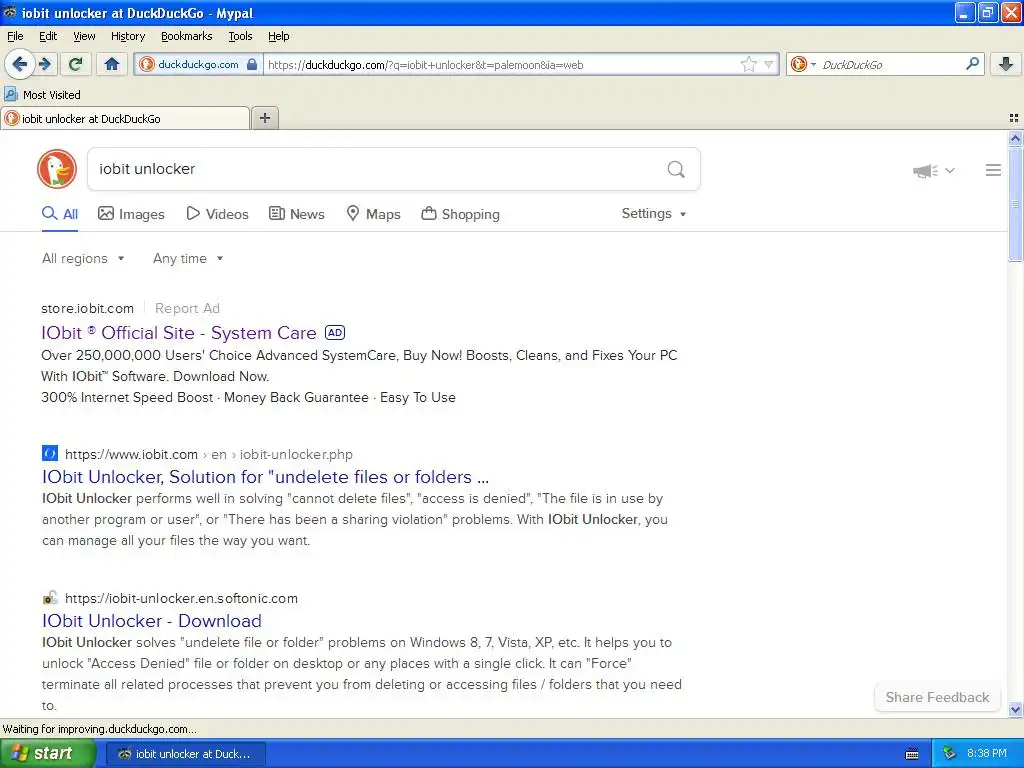Expand the Any time filter
Image resolution: width=1024 pixels, height=768 pixels.
189,259
